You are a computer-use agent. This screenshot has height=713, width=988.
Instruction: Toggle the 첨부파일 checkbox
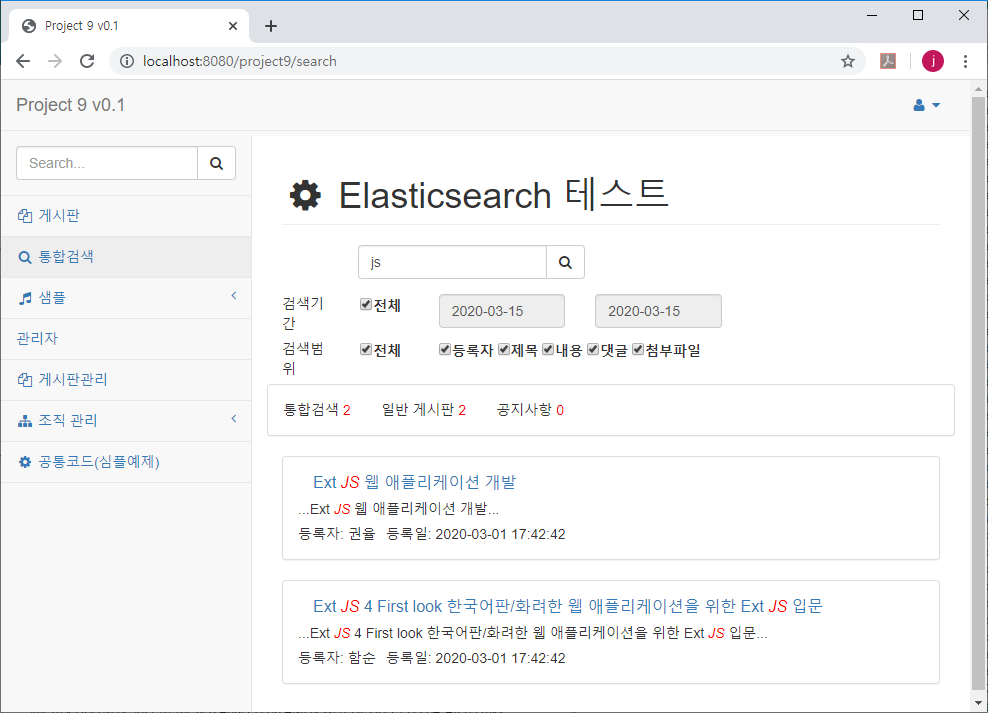(x=638, y=349)
